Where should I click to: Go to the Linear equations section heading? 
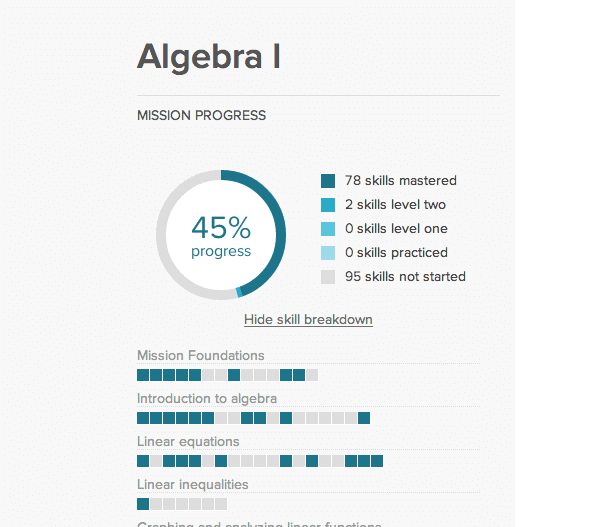click(188, 442)
